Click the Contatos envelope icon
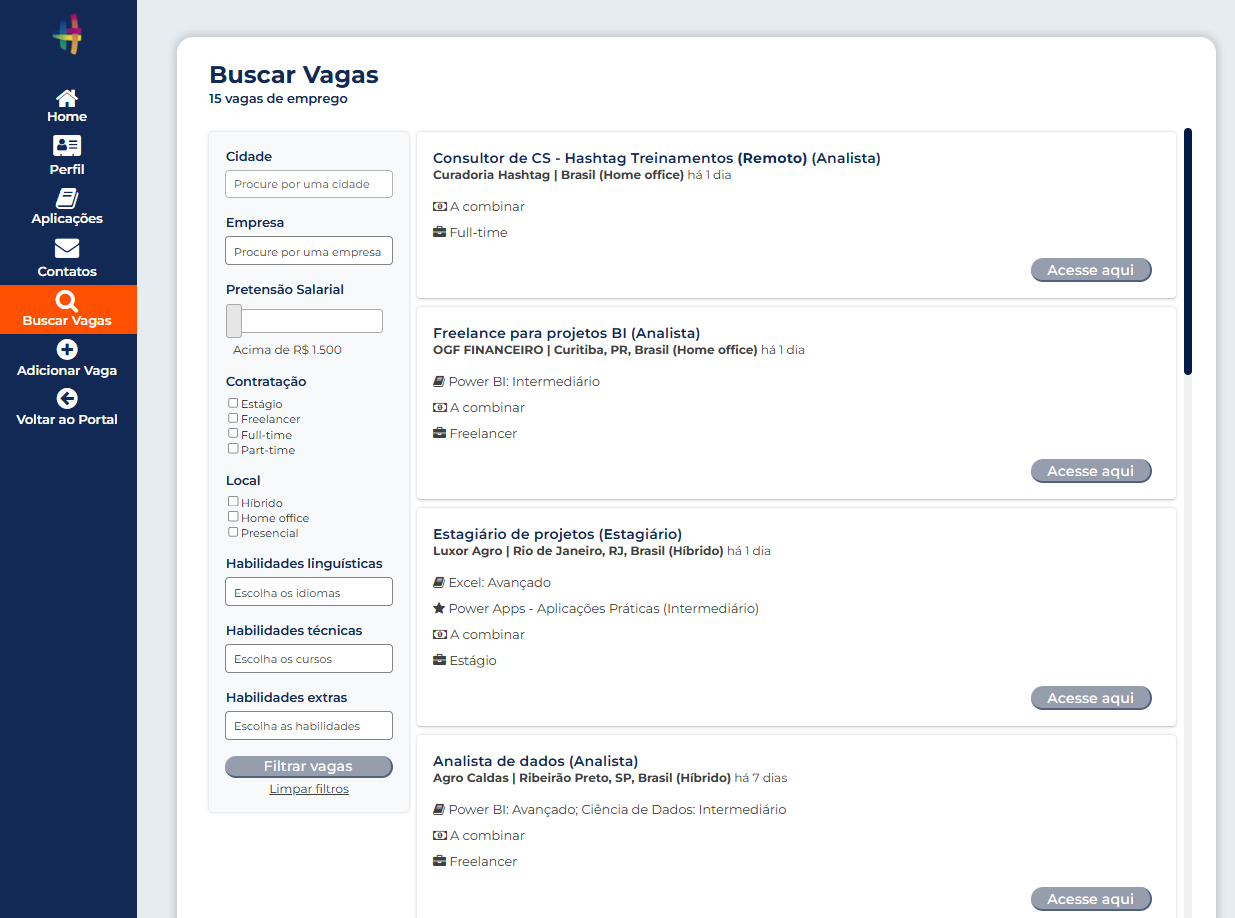 [x=67, y=248]
